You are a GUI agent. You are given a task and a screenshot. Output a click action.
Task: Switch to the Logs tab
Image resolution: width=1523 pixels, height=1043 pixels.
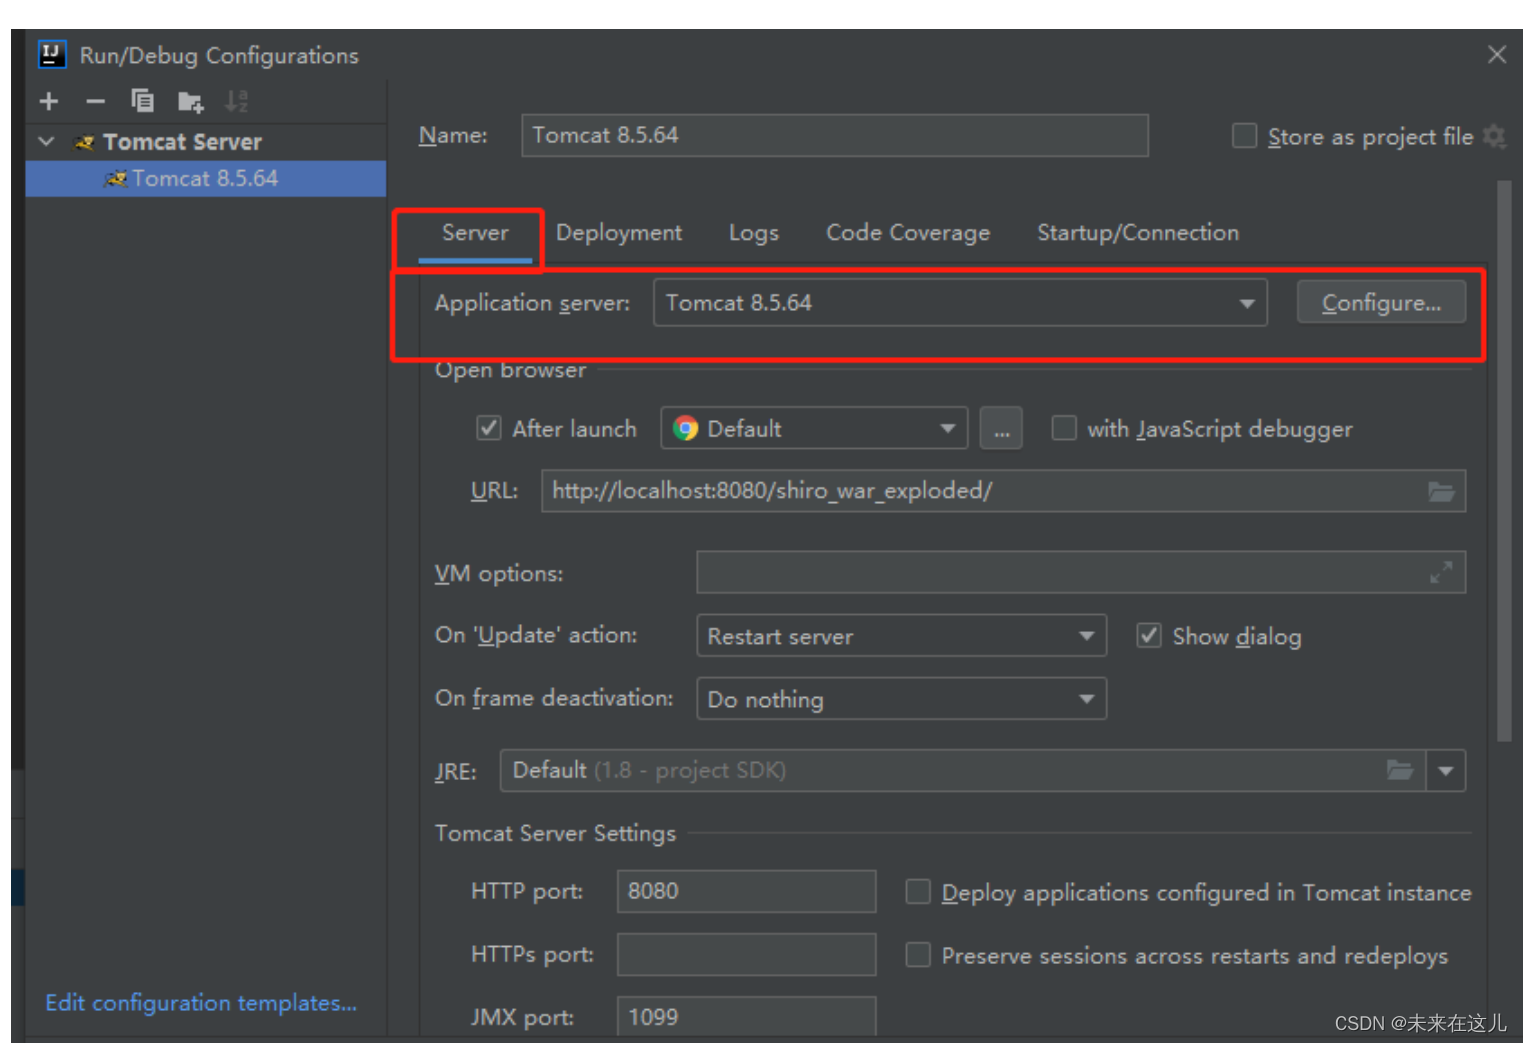(x=754, y=233)
